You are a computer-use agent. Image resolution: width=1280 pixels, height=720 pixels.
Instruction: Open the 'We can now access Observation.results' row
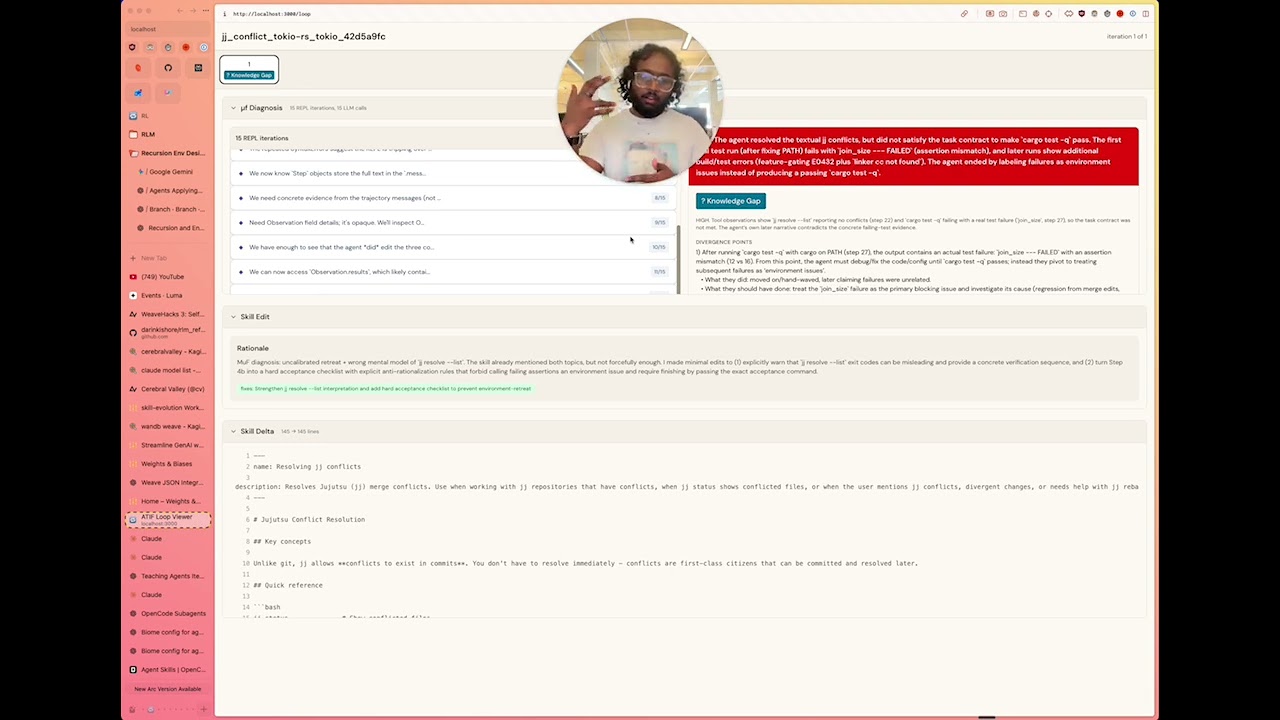click(453, 272)
